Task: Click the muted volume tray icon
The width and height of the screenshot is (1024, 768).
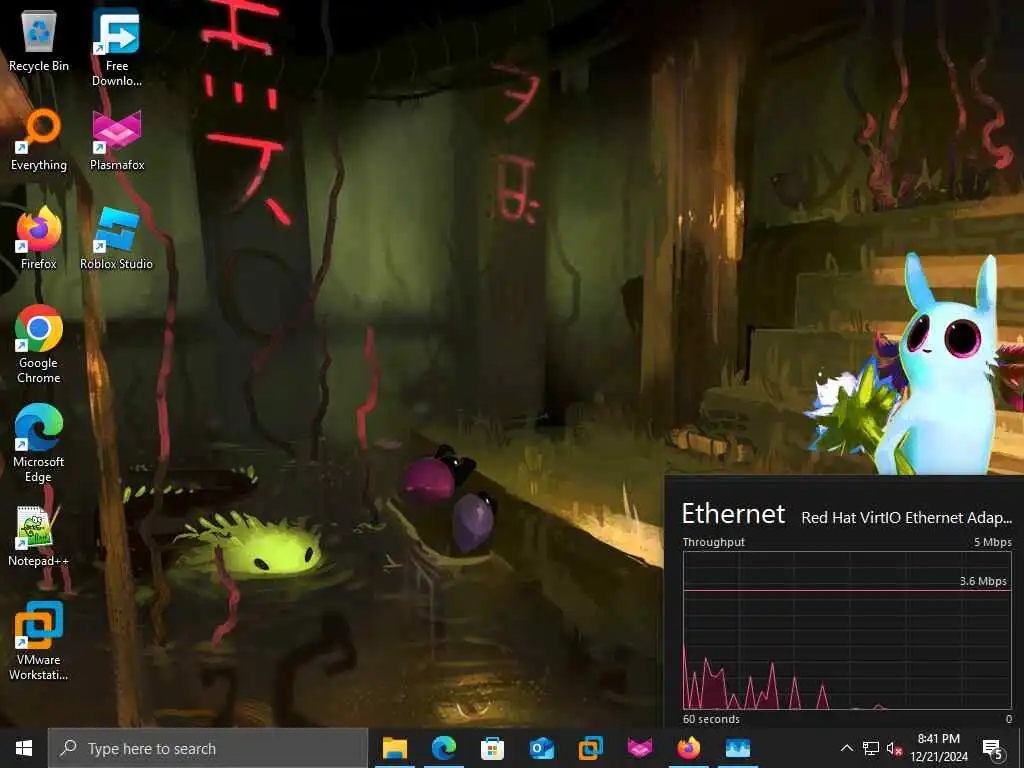Action: 894,748
